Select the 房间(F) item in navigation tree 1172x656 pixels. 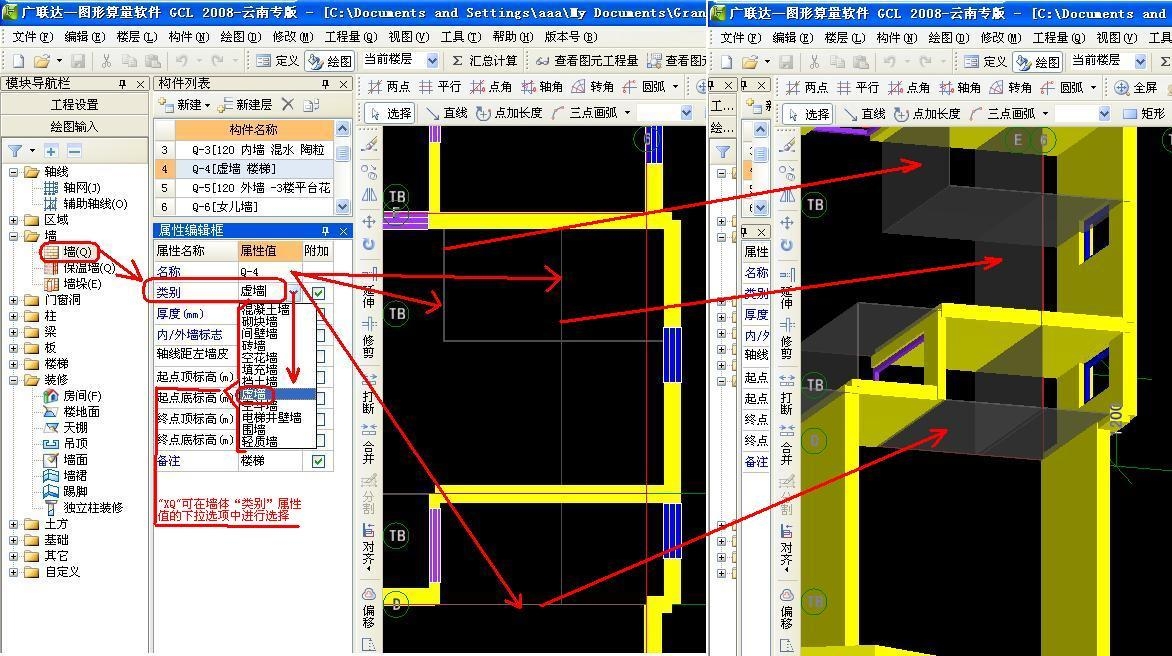pos(81,396)
